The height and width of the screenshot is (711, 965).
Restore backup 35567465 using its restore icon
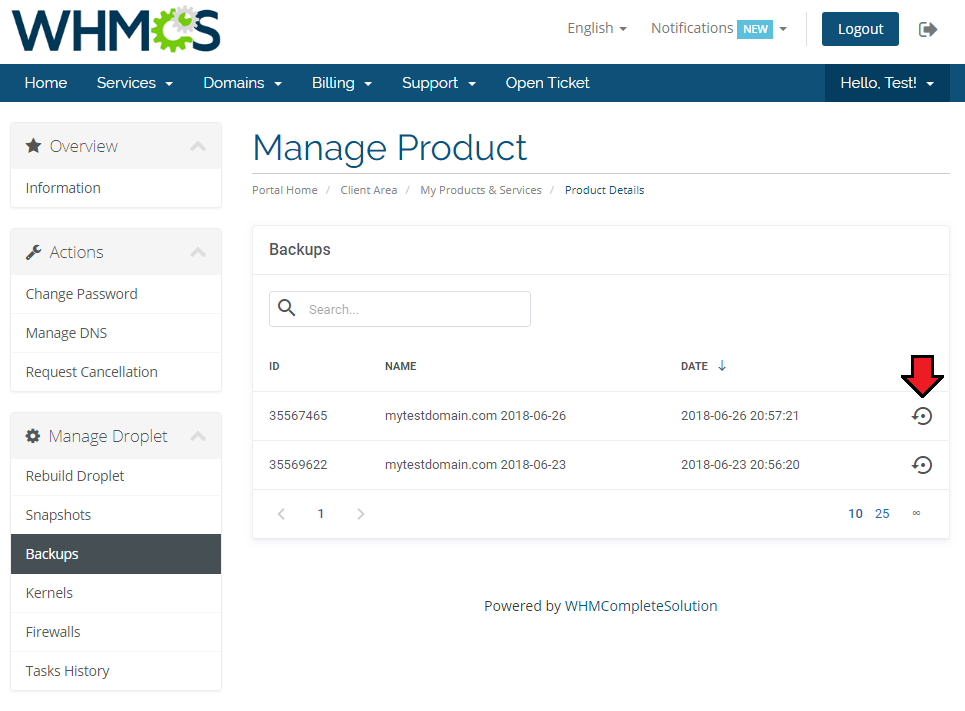tap(921, 416)
